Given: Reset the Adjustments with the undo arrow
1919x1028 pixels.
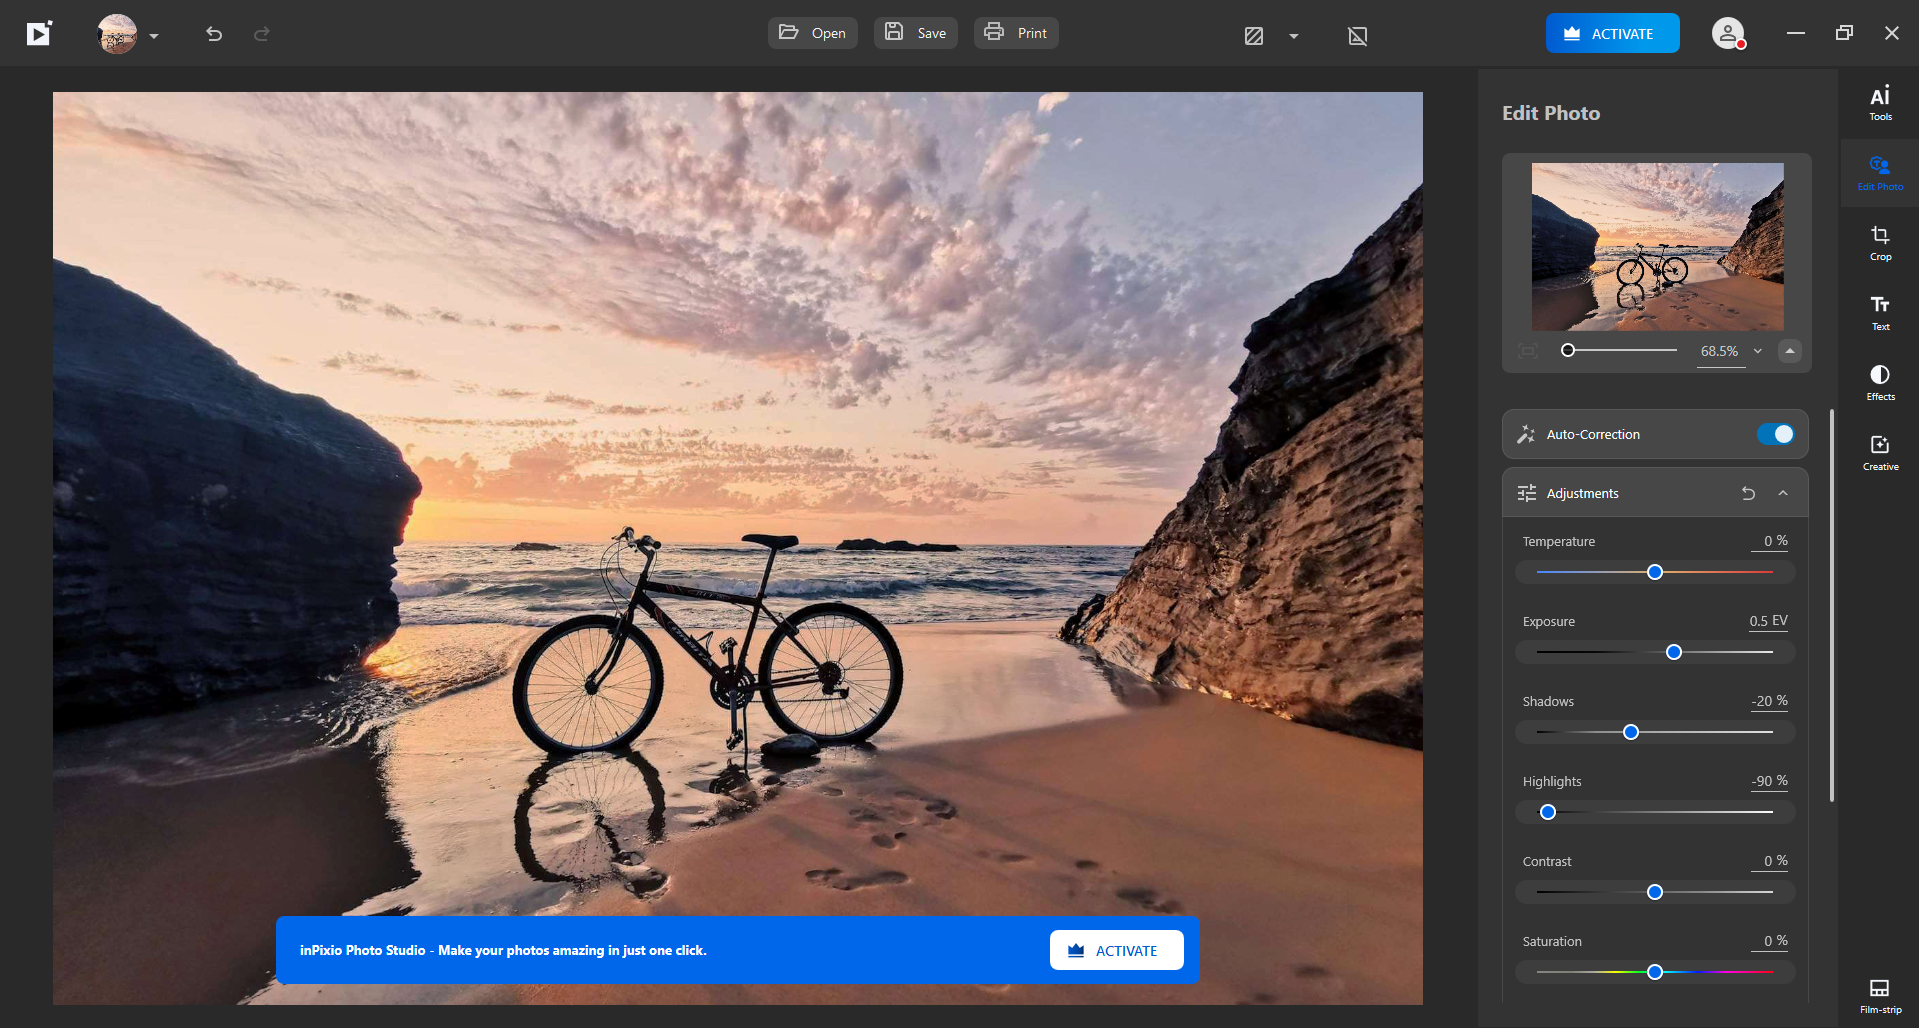Looking at the screenshot, I should pos(1747,493).
